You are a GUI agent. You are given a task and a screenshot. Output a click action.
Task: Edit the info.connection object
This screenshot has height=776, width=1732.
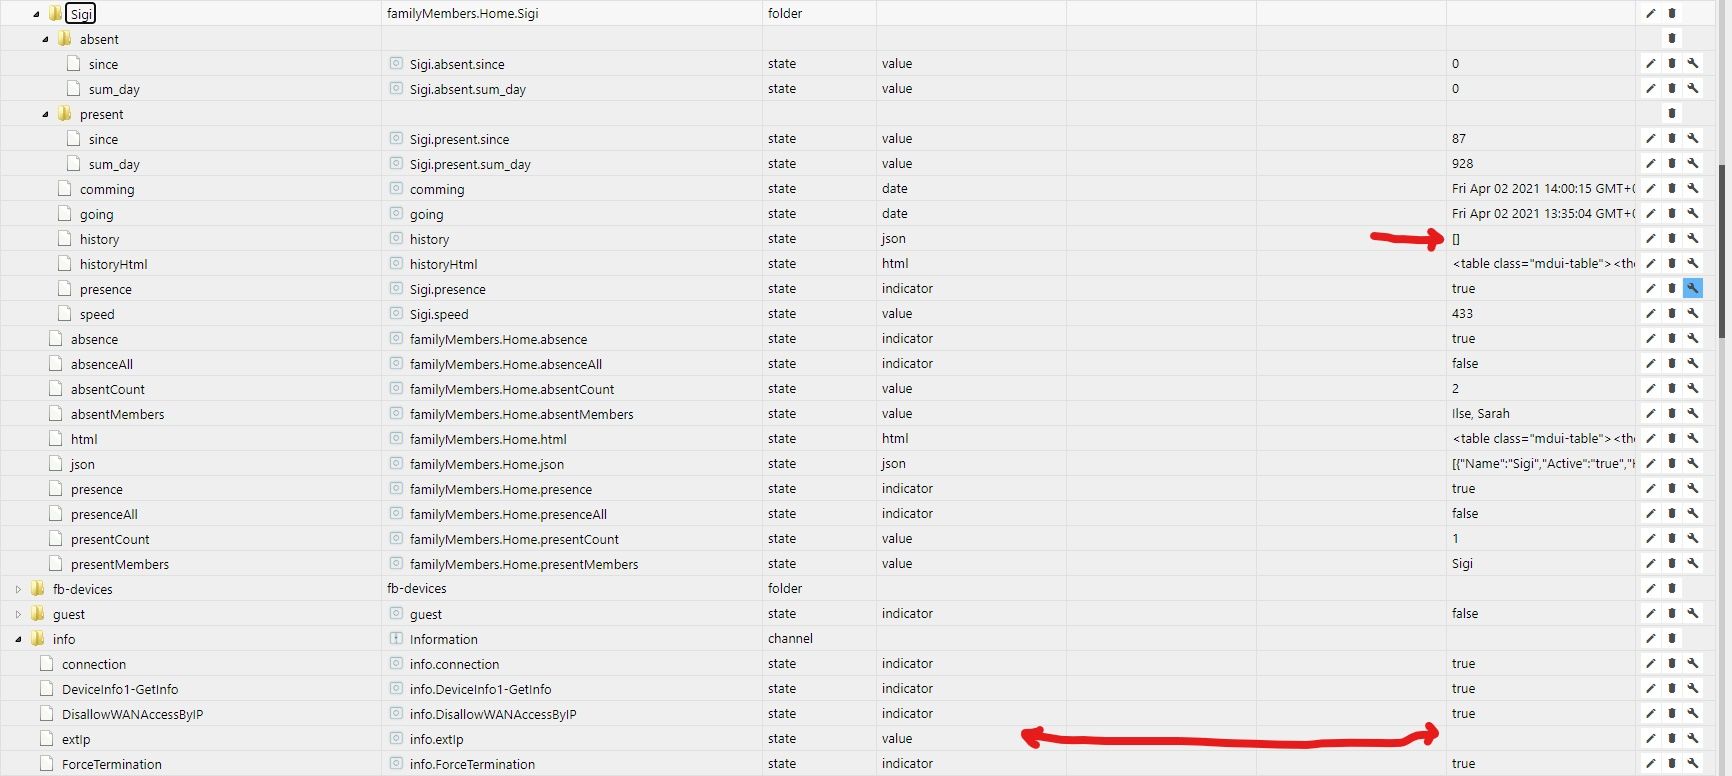(x=1651, y=664)
